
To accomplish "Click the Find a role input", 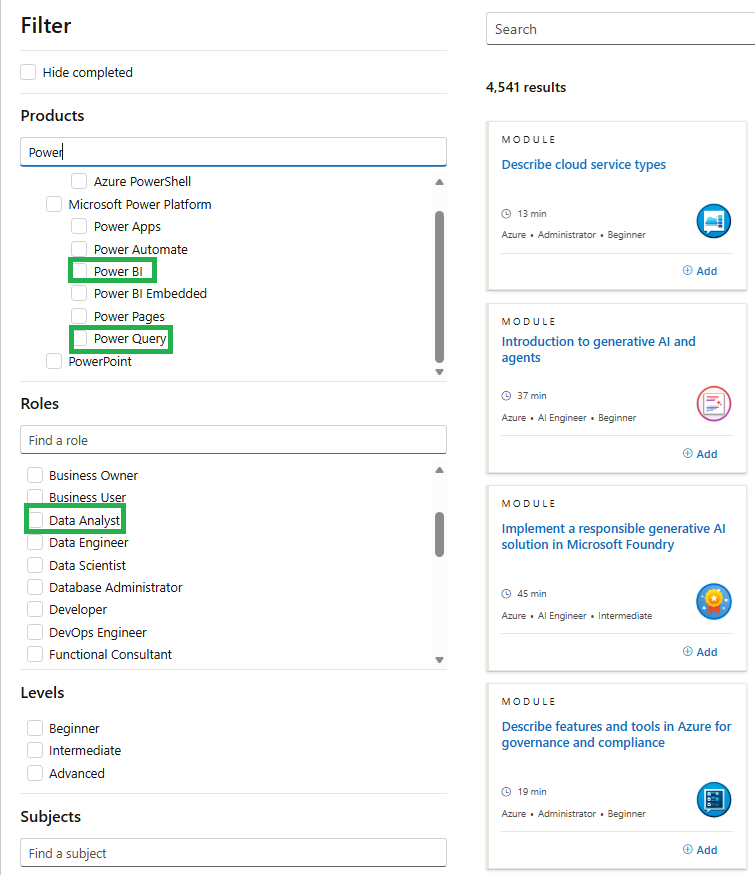I will pyautogui.click(x=233, y=440).
